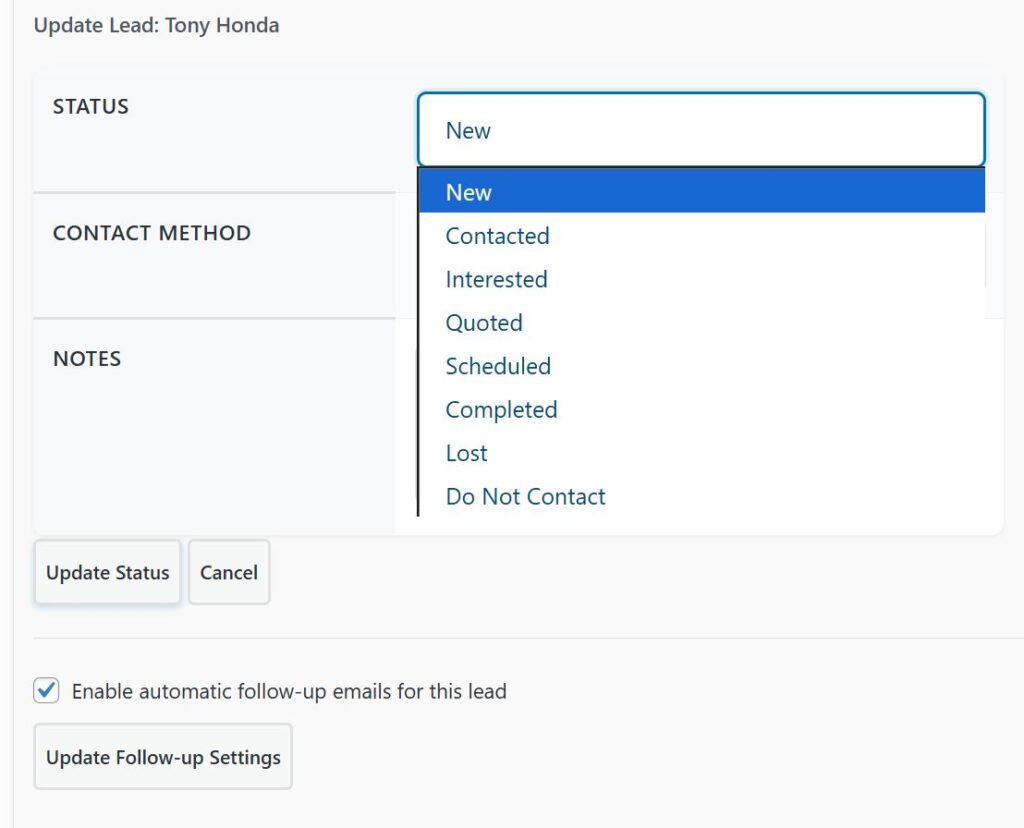Click the NOTES field label
This screenshot has width=1024, height=828.
pyautogui.click(x=87, y=359)
